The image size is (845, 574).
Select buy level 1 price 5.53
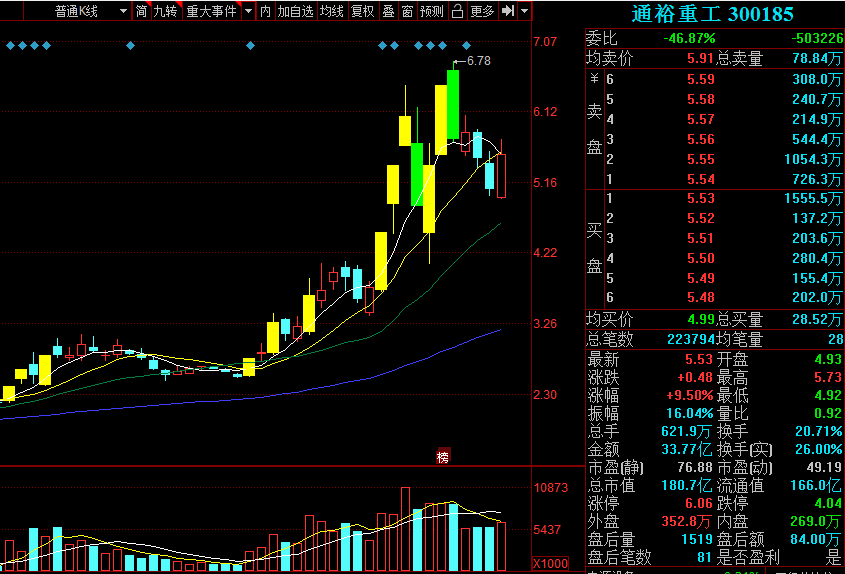701,198
